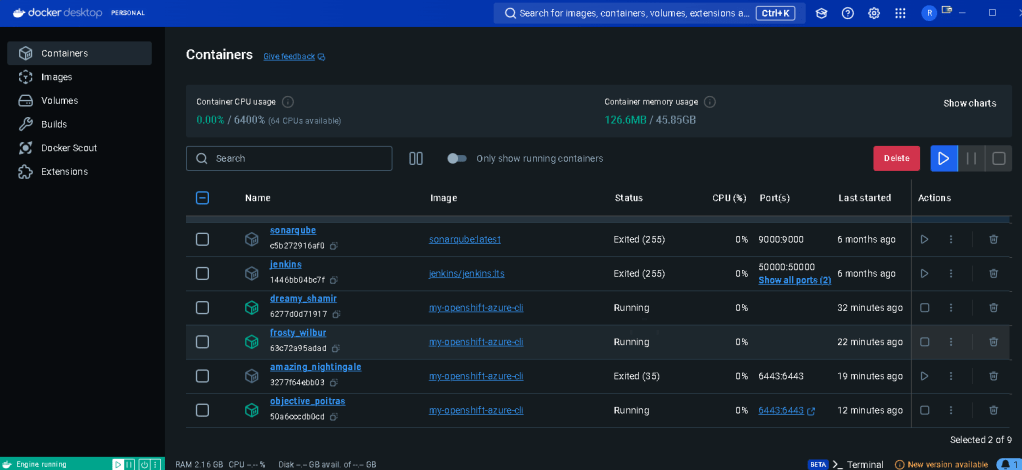Open the apps grid menu icon
Viewport: 1022px width, 470px height.
click(x=900, y=13)
